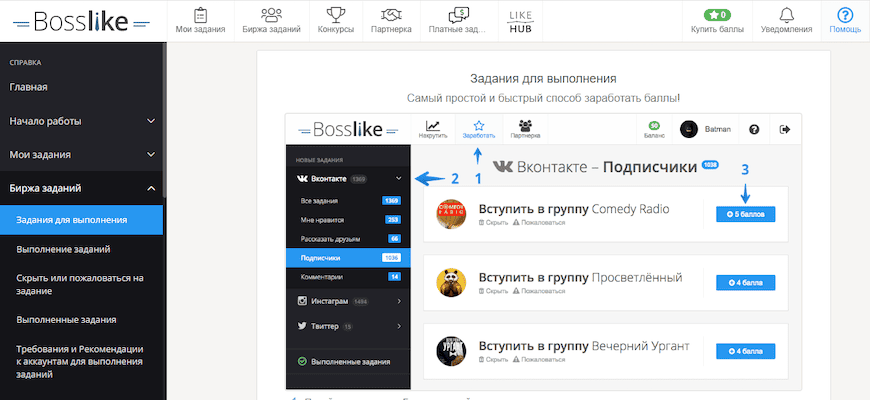This screenshot has width=870, height=400.
Task: Open the Конкурсы trophy section
Action: (336, 21)
